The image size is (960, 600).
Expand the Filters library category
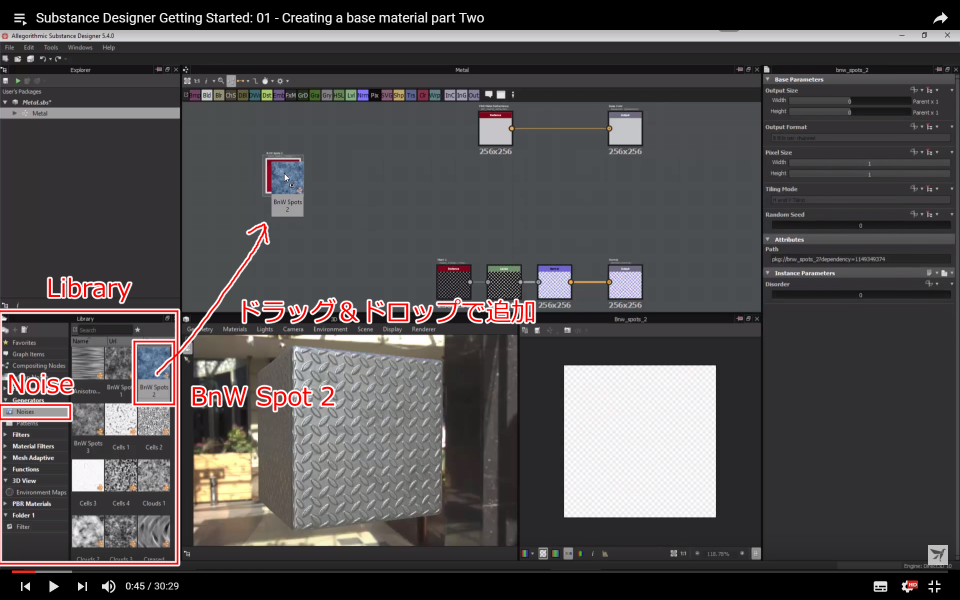pos(6,435)
